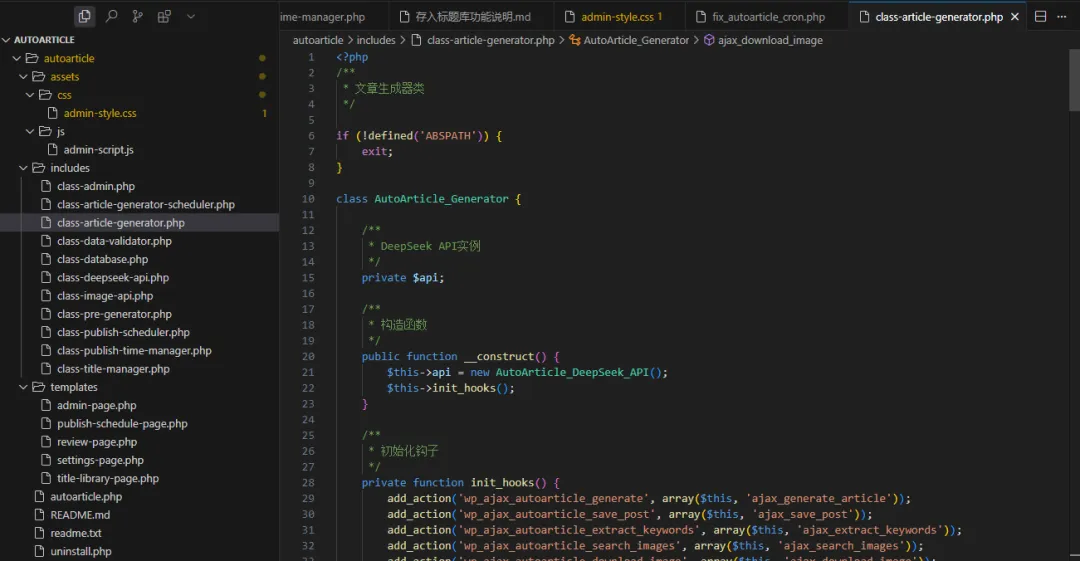
Task: Open uninstall.php file
Action: [x=81, y=551]
